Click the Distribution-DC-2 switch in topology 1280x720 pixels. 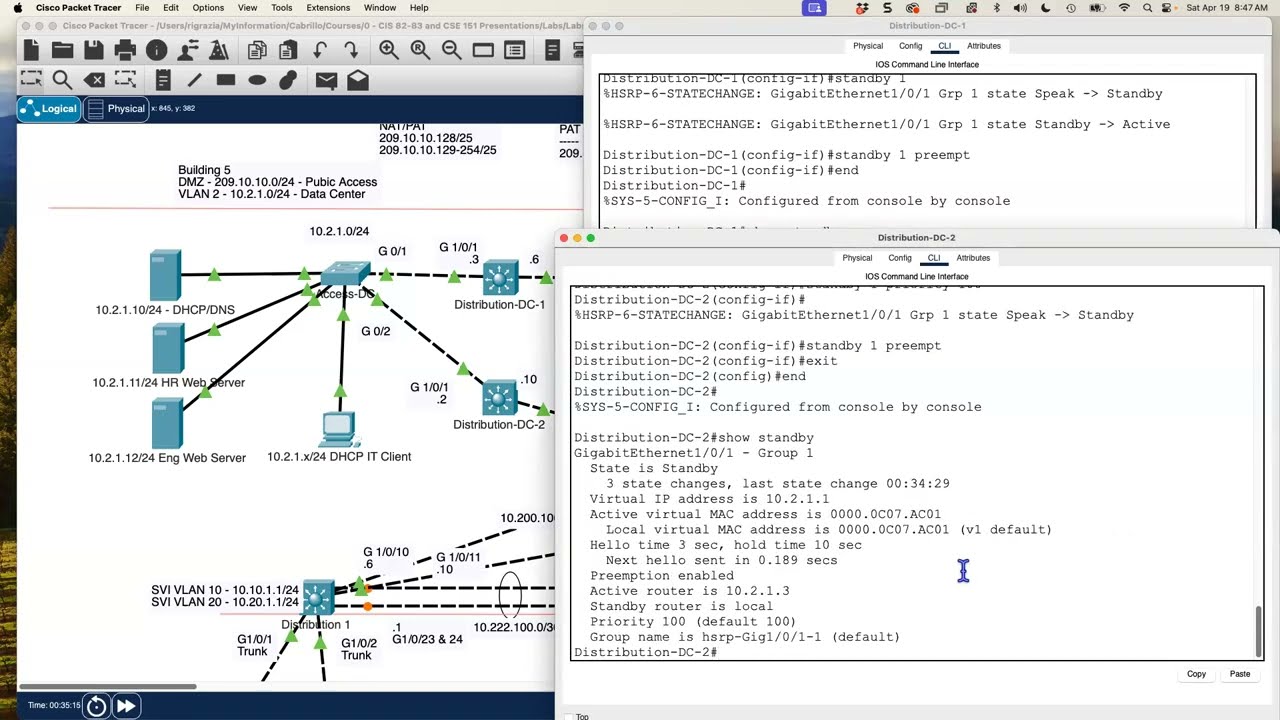[499, 398]
